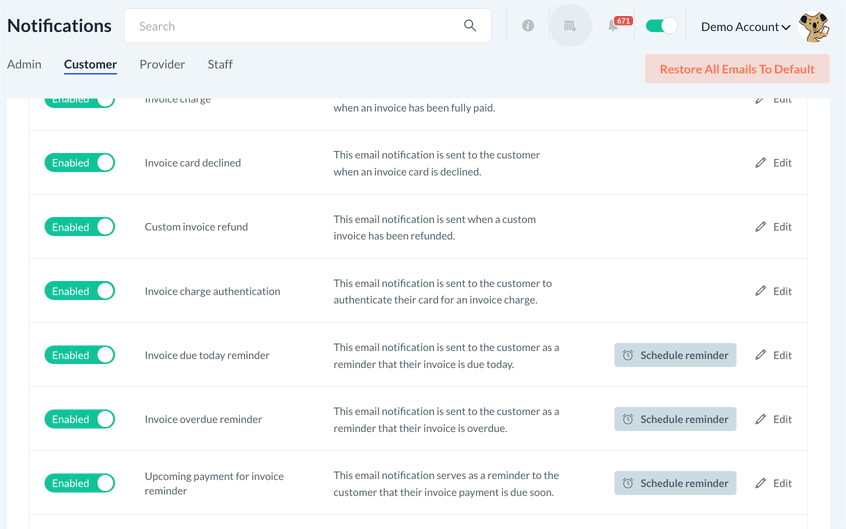Expand the Demo Account dropdown
The width and height of the screenshot is (846, 529).
745,27
